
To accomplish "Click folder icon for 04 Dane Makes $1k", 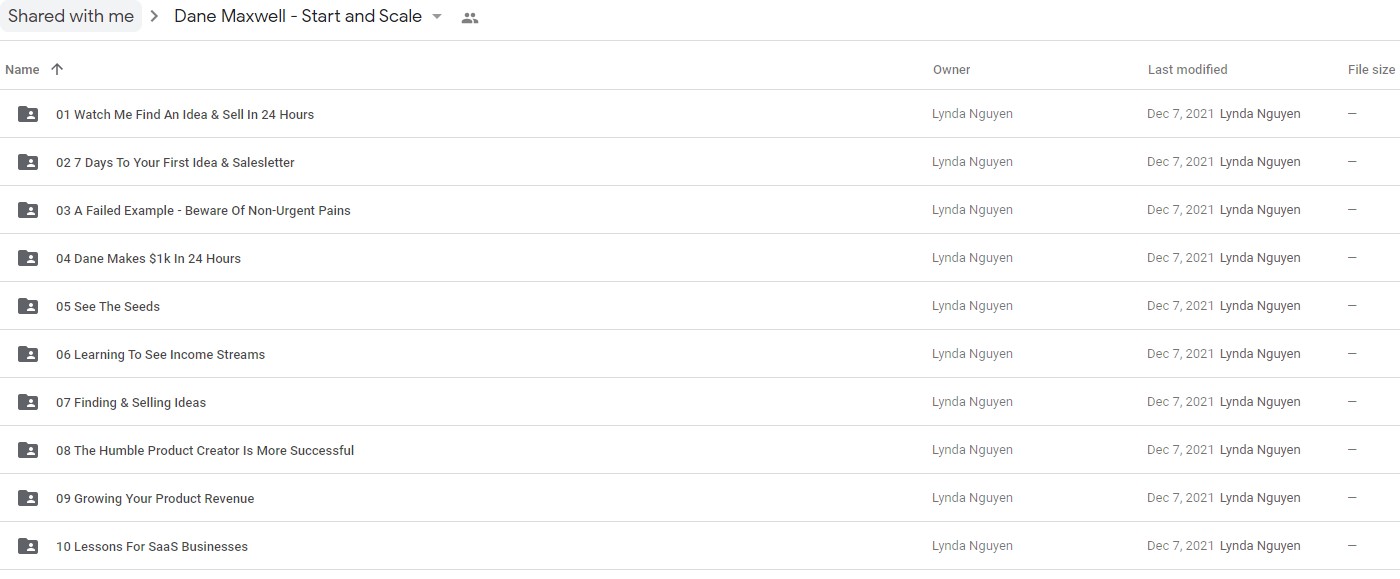I will point(28,258).
